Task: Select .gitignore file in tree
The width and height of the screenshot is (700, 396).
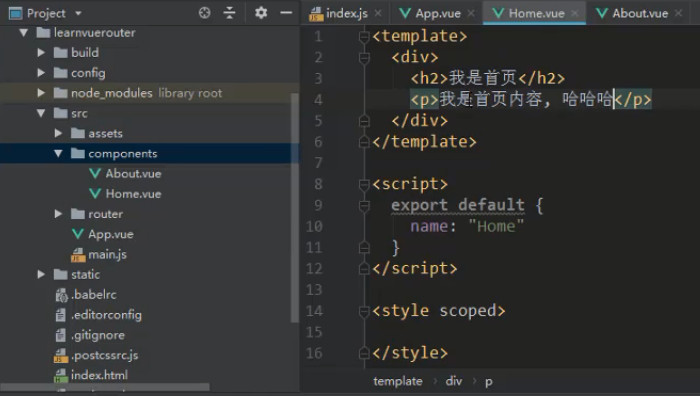Action: pyautogui.click(x=98, y=335)
